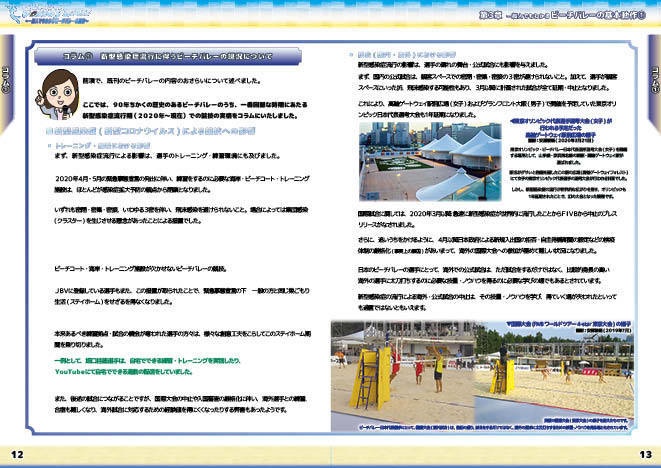Viewport: 661px width, 468px height.
Task: Click the line containing '(2020年〜現在)'
Action: click(190, 116)
